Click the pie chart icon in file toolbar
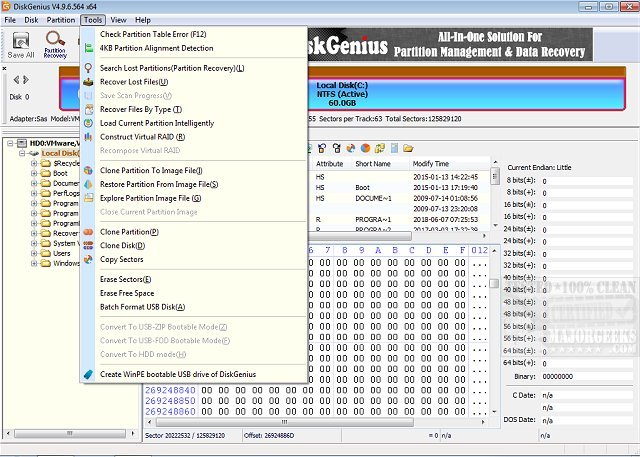The width and height of the screenshot is (640, 457). tap(365, 149)
